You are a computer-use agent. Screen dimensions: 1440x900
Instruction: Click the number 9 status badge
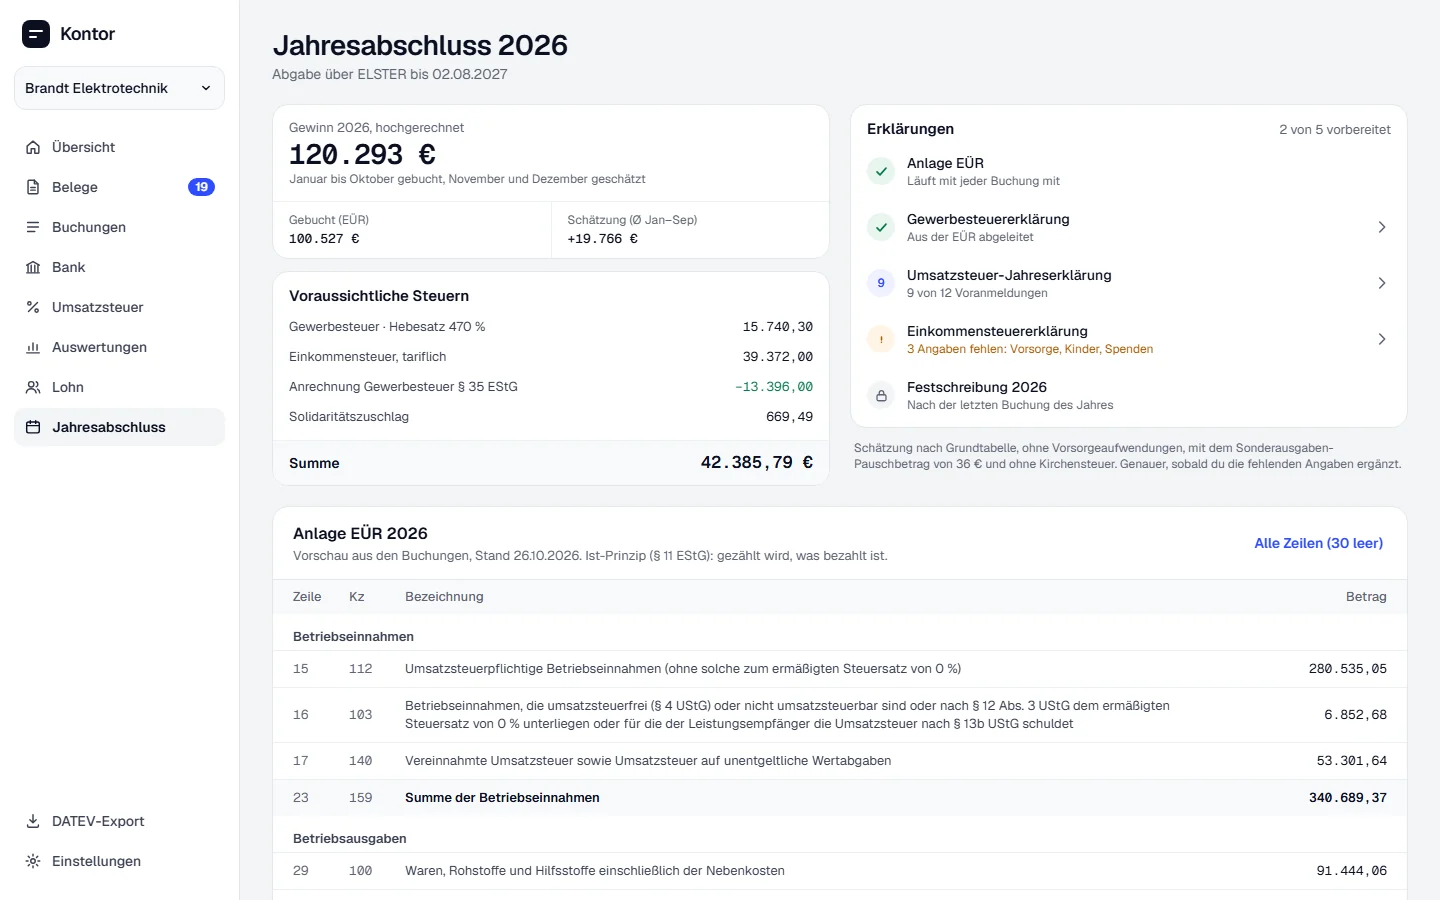click(881, 283)
